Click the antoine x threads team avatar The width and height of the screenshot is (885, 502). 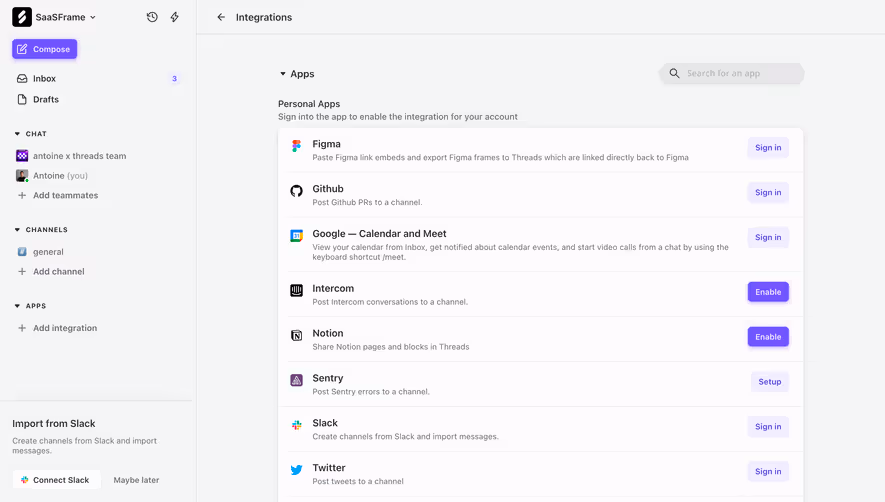point(22,156)
